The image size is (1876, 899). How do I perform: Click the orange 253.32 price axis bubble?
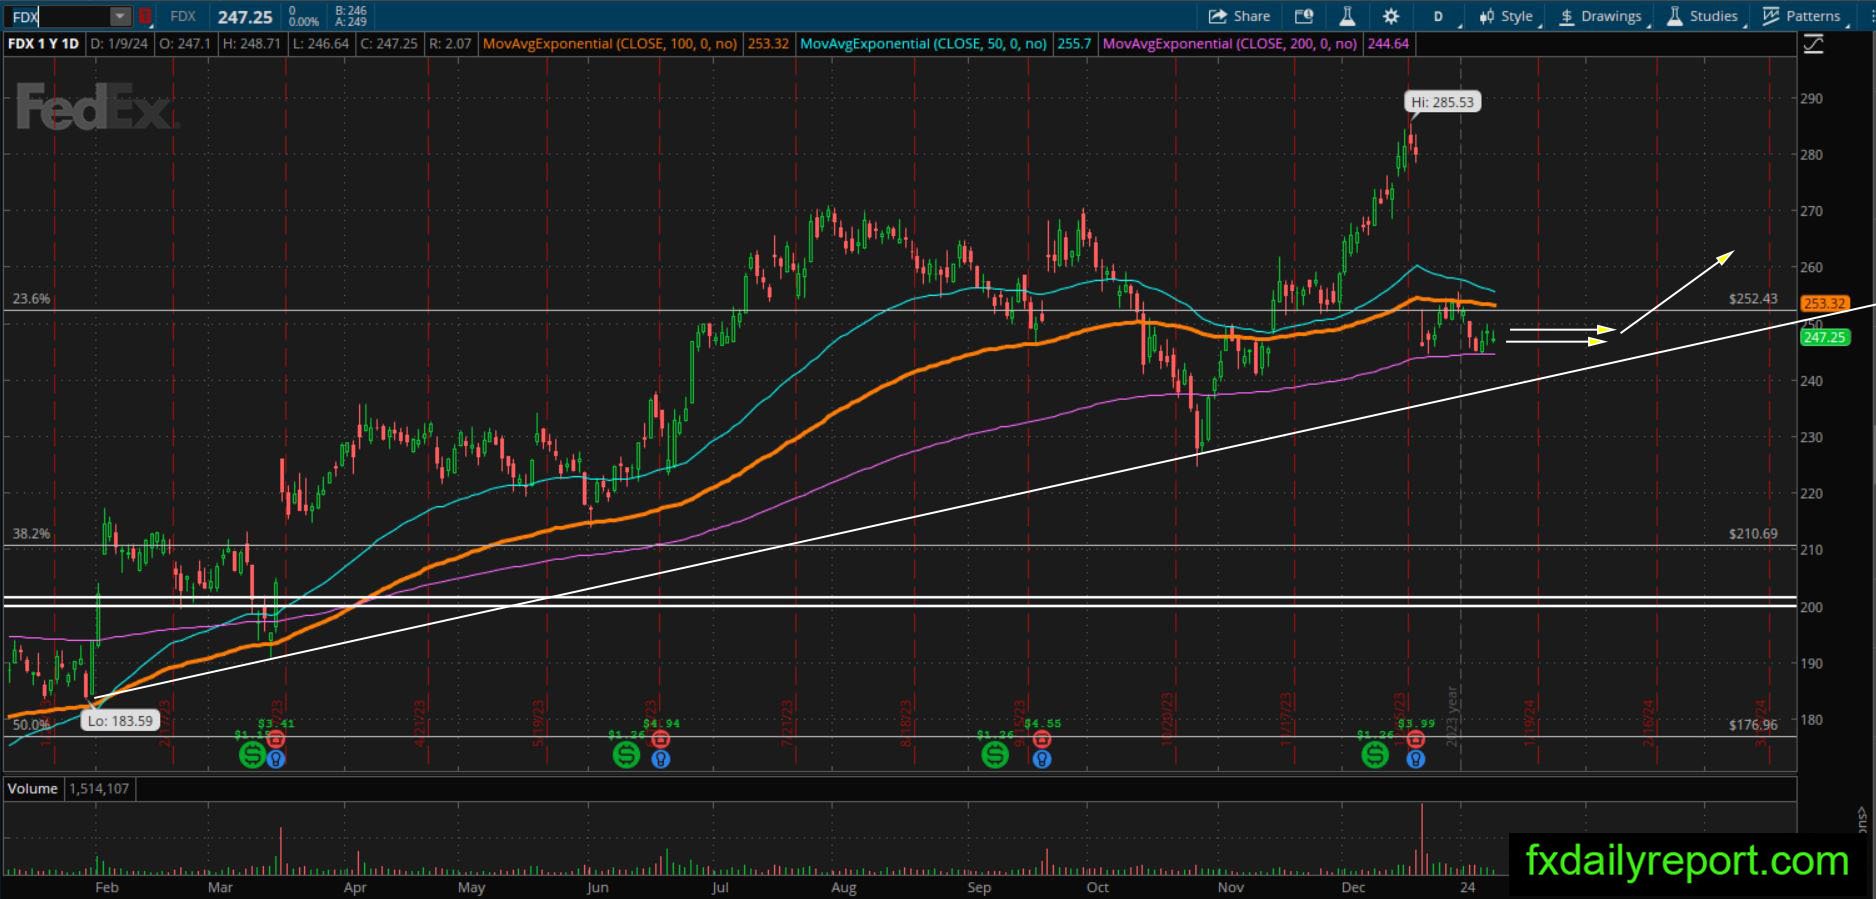[1824, 303]
